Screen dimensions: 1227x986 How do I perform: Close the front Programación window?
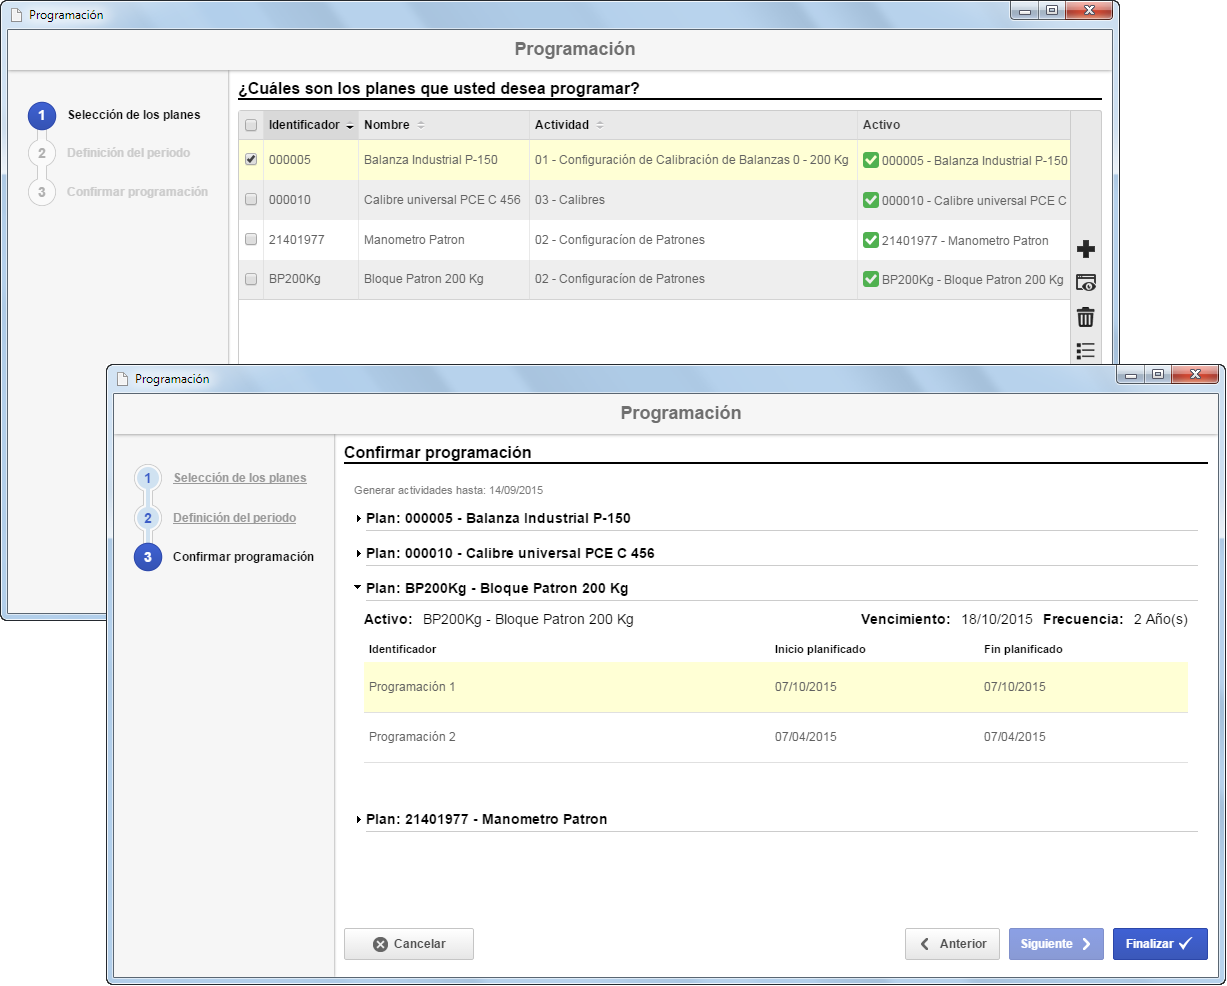coord(1194,375)
